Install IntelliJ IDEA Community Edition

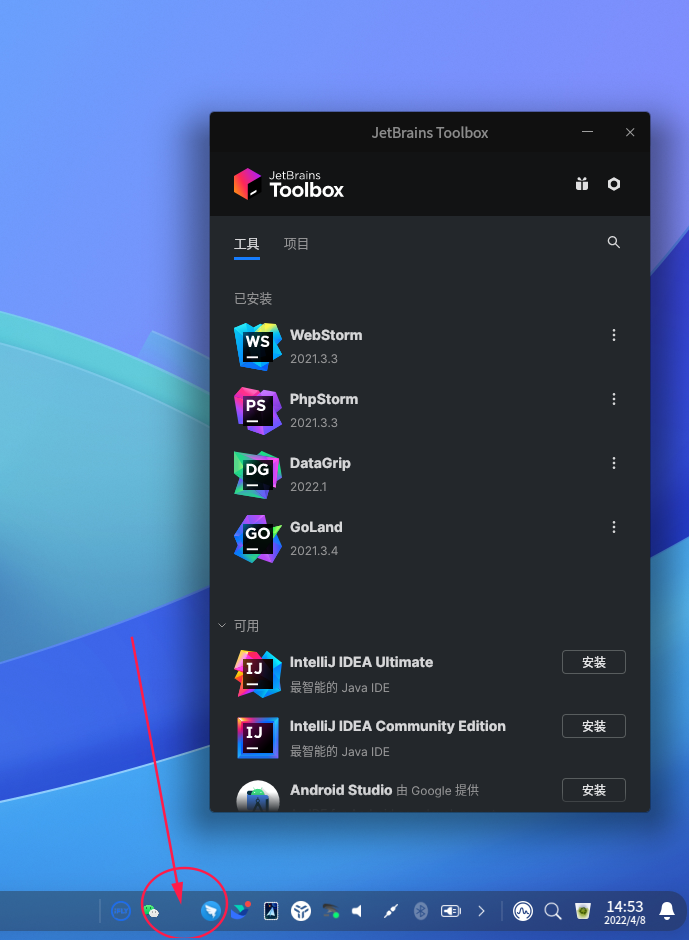point(594,726)
